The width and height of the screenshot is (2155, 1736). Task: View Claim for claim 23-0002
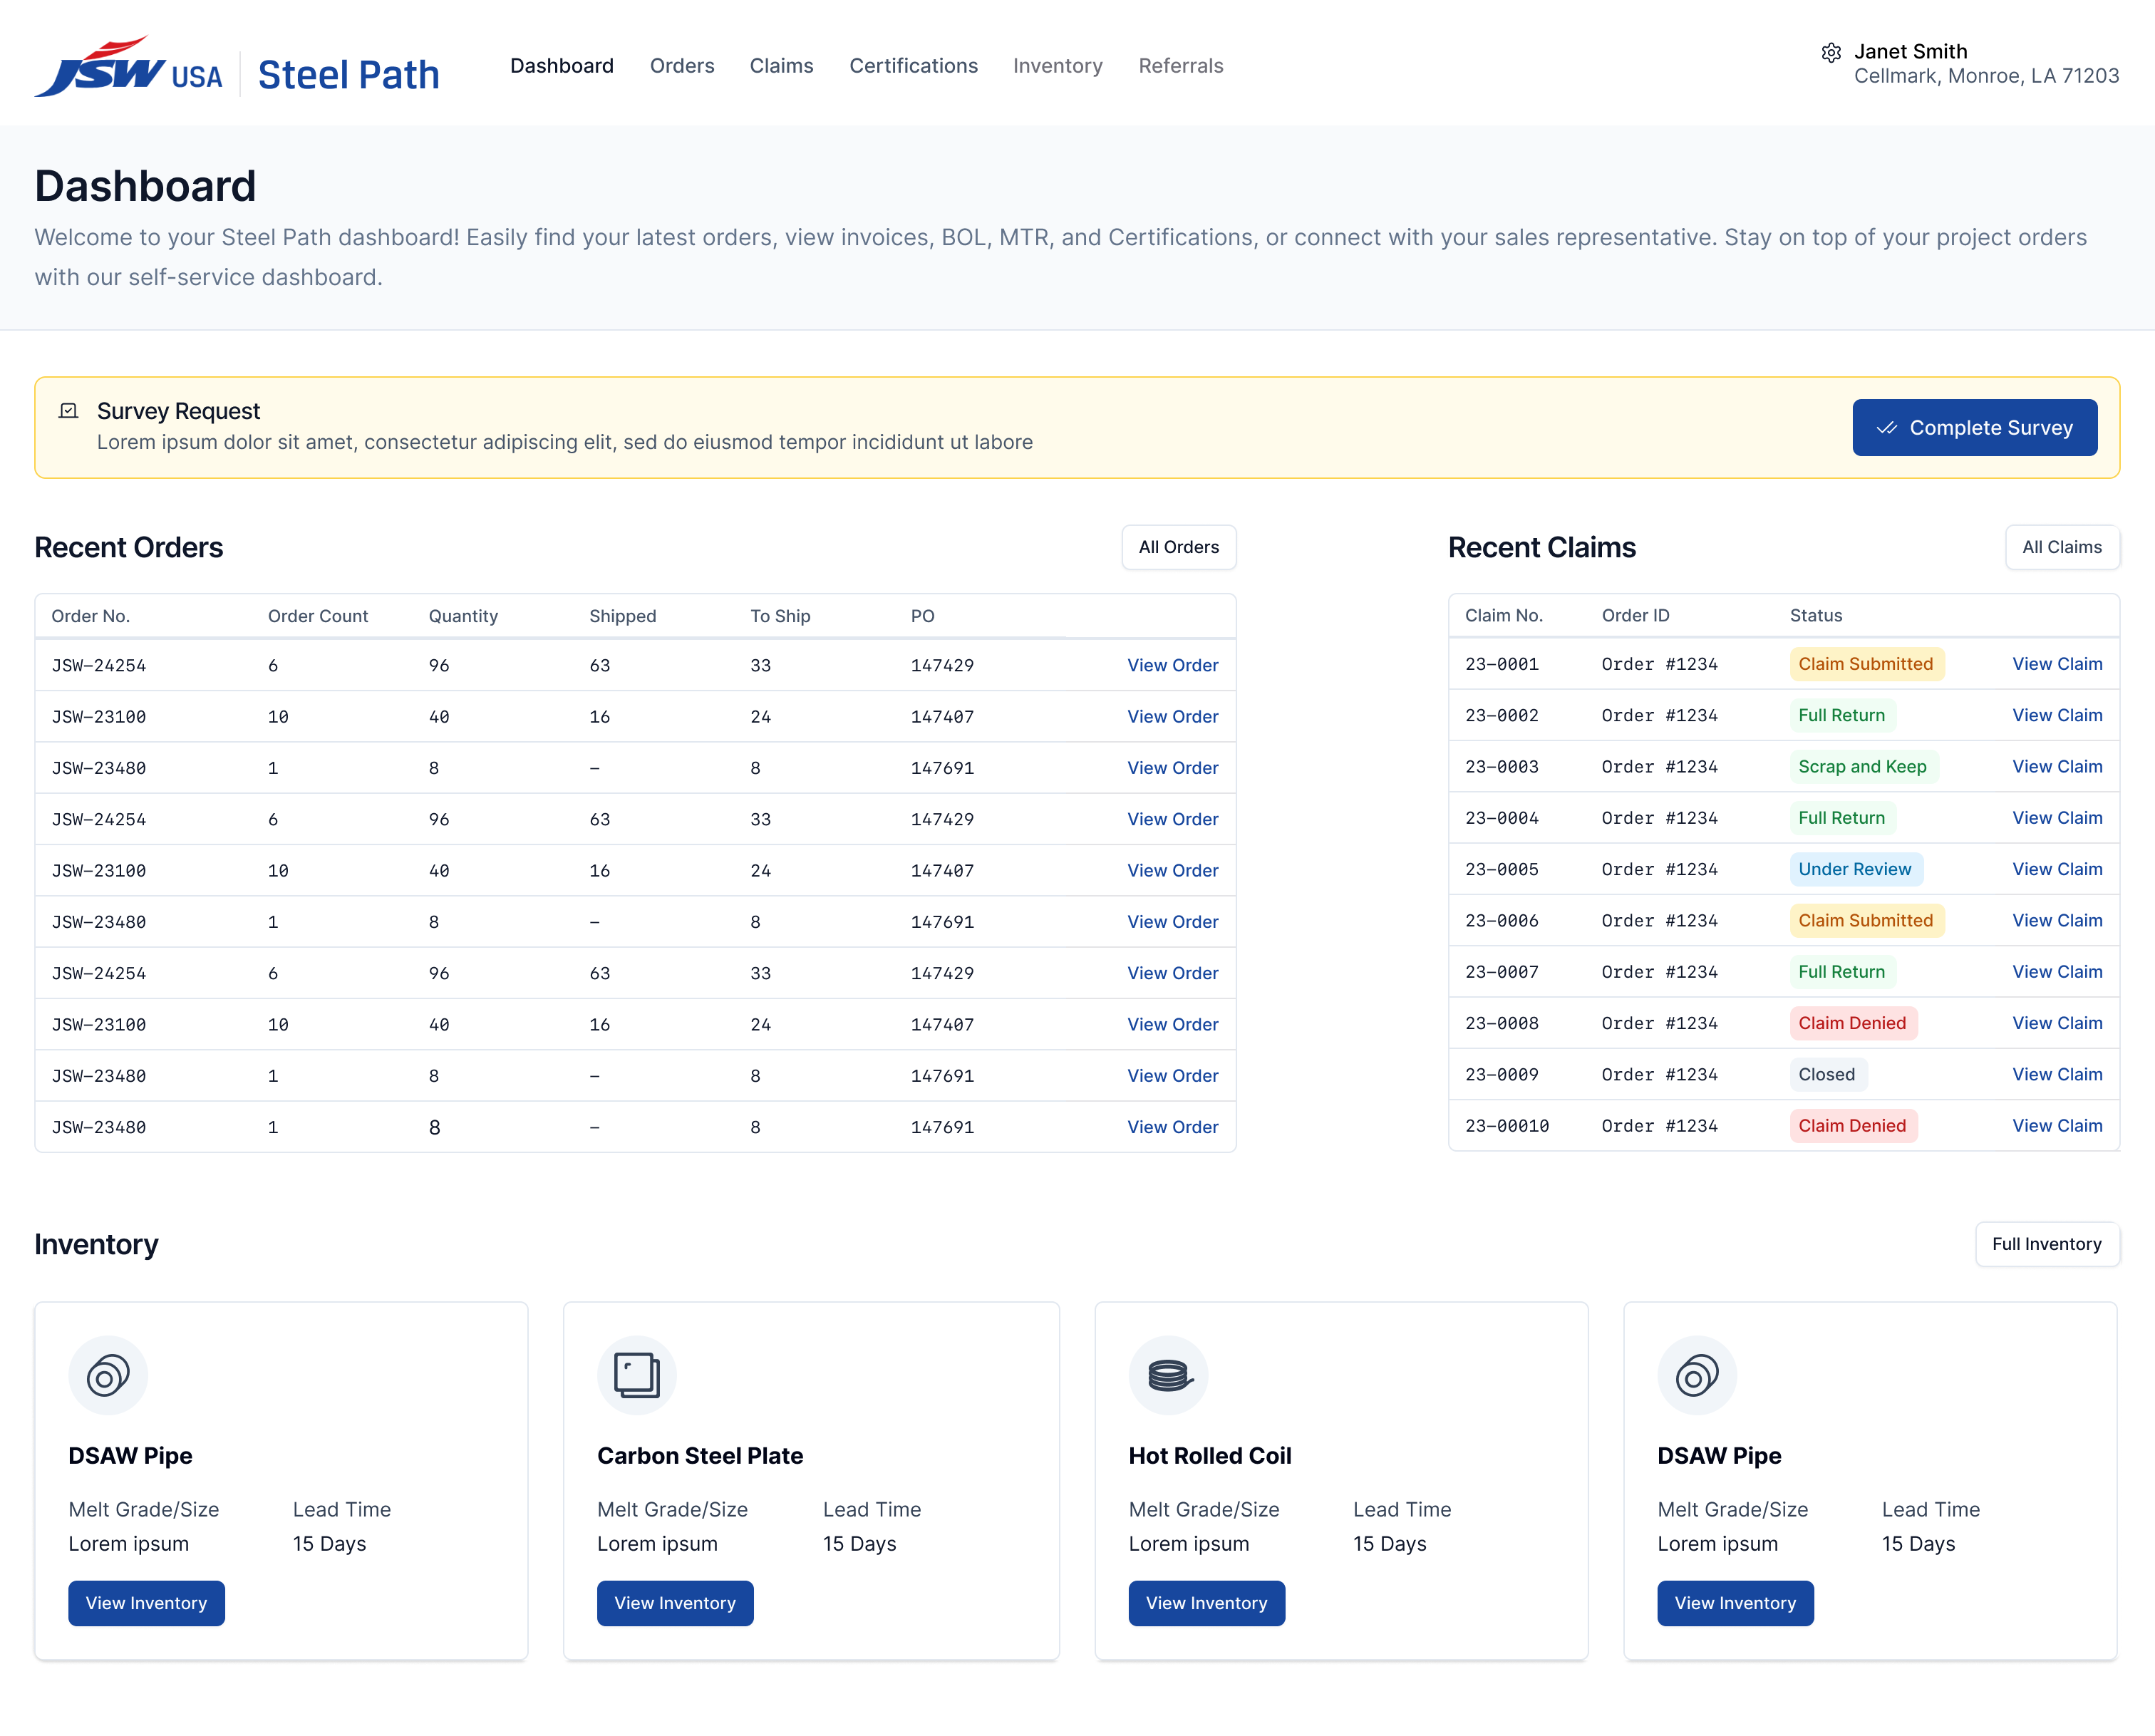2057,715
